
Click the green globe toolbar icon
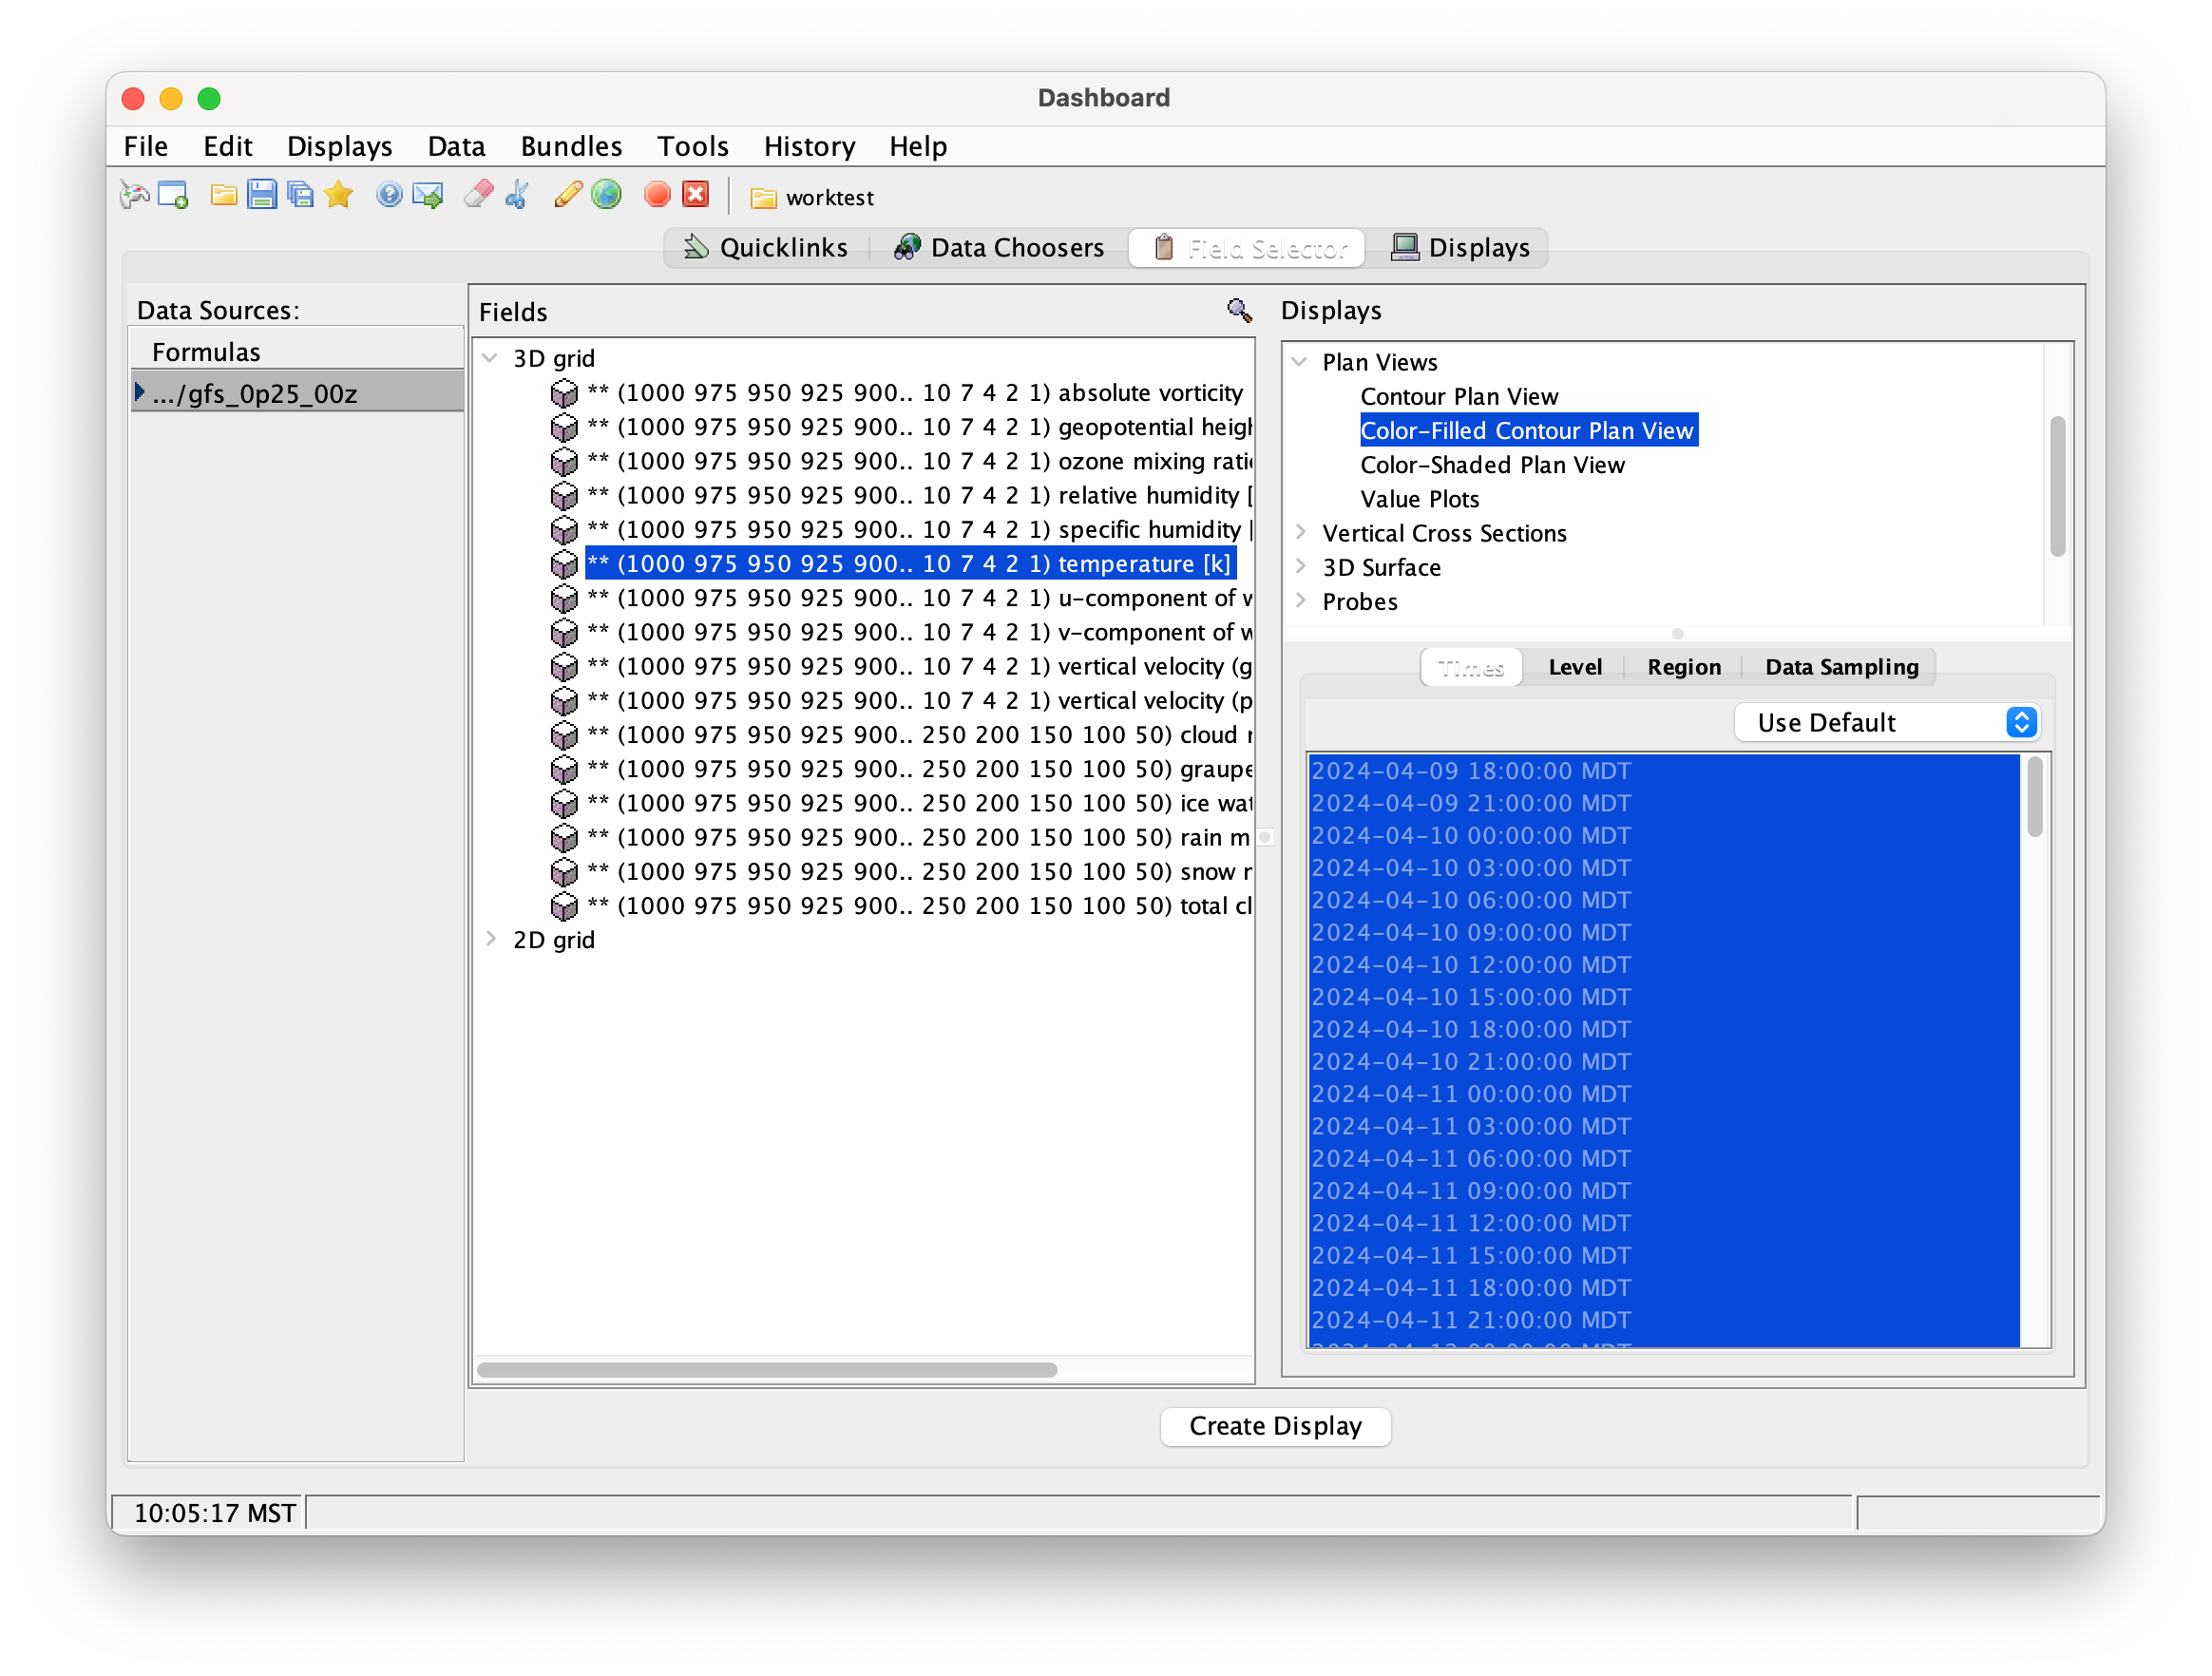[x=606, y=195]
